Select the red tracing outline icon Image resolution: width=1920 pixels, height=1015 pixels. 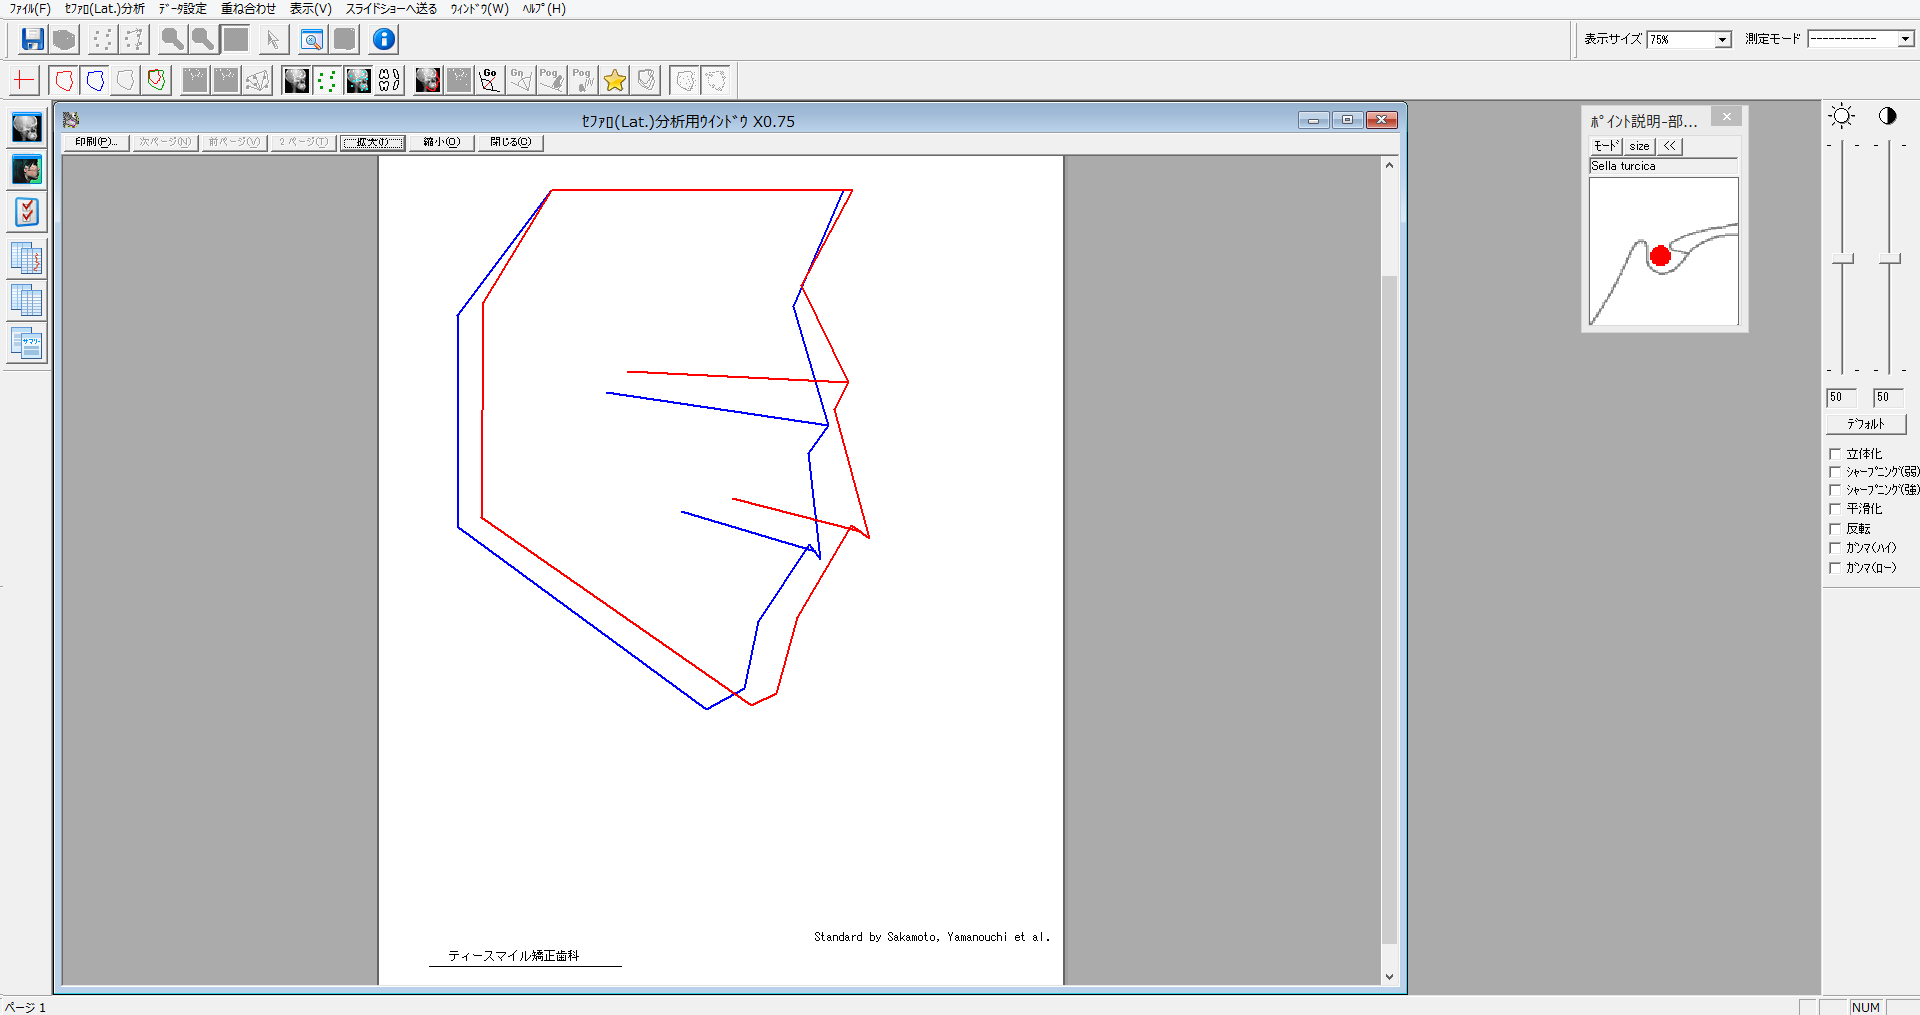pos(65,80)
